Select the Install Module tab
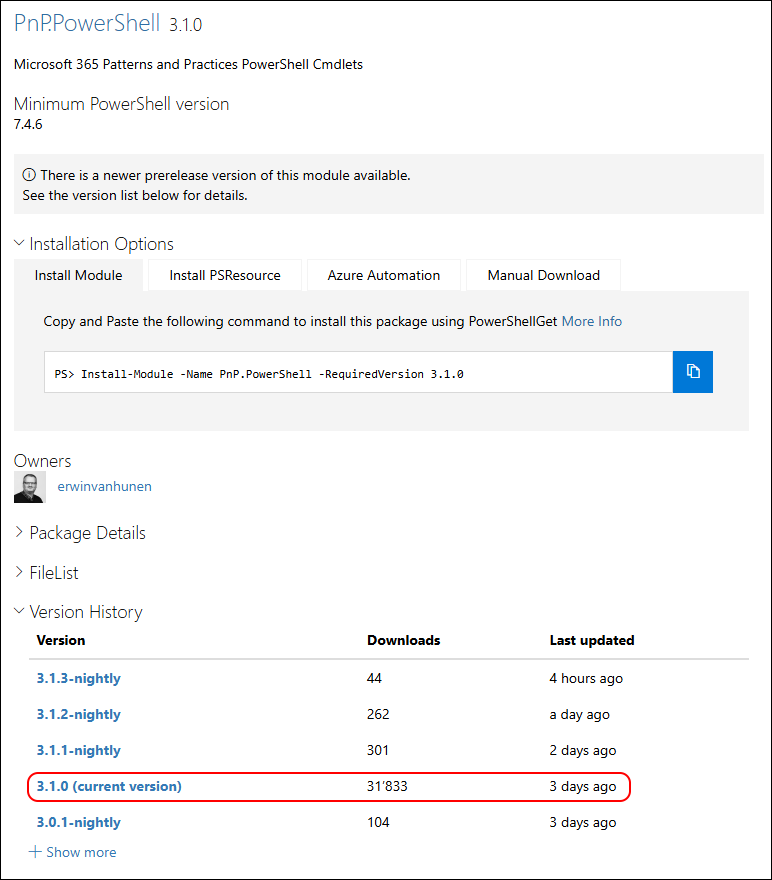Image resolution: width=772 pixels, height=880 pixels. [x=79, y=276]
